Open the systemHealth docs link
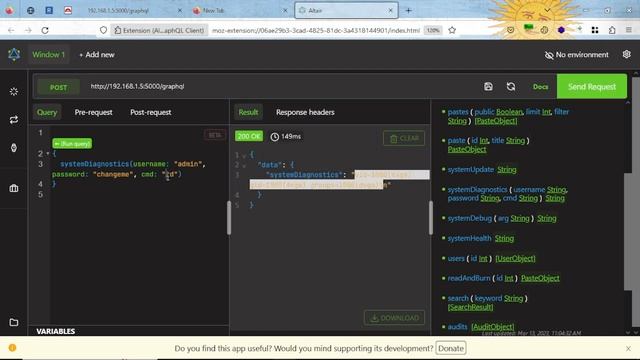The height and width of the screenshot is (360, 640). [469, 238]
